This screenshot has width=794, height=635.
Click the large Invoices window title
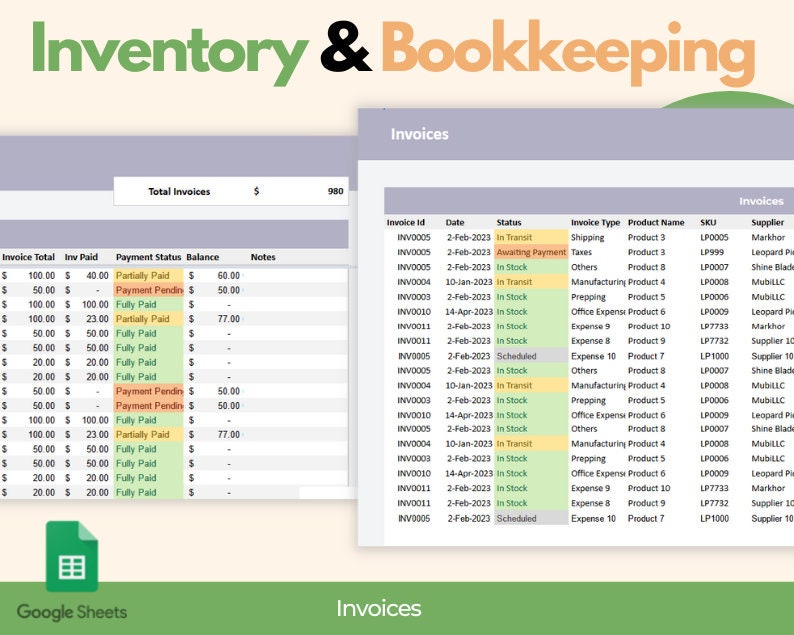(419, 134)
